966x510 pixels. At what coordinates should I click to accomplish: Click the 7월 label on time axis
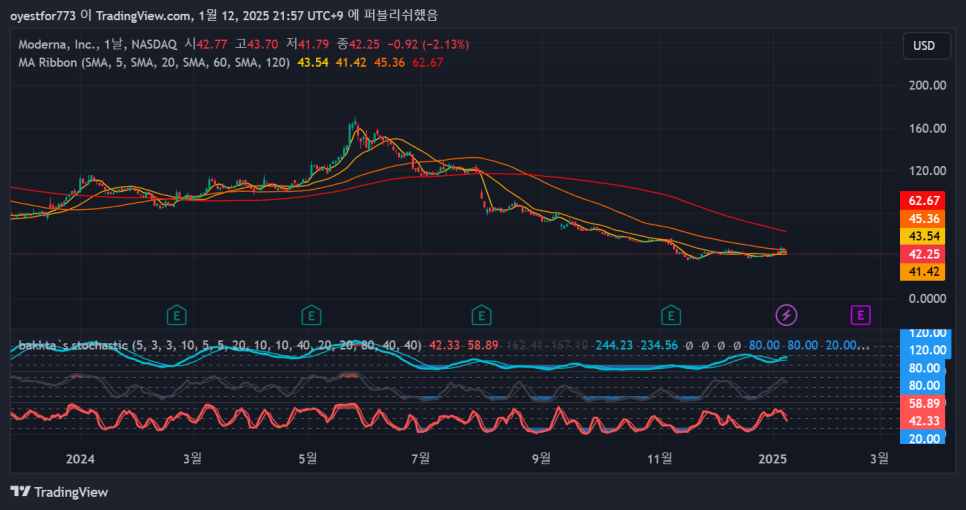coord(421,459)
